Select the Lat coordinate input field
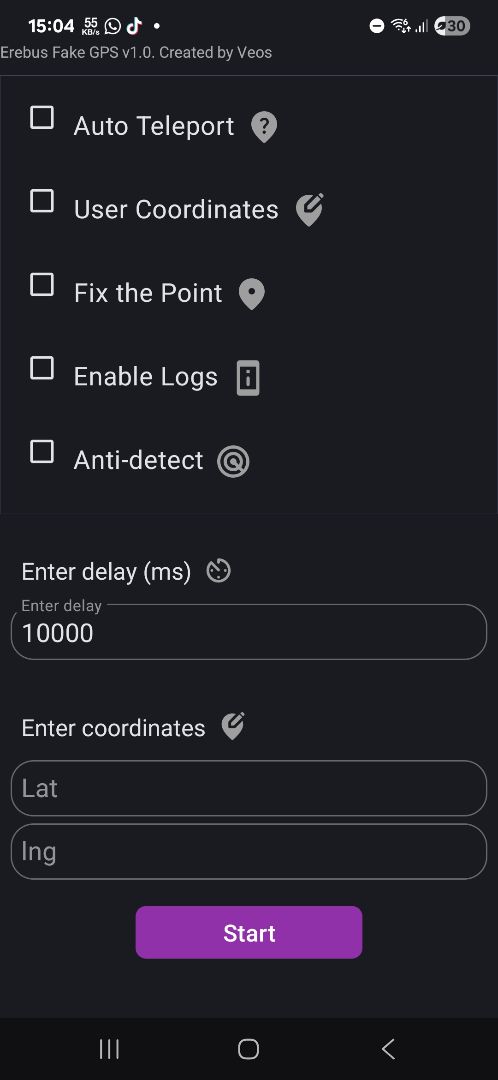The width and height of the screenshot is (498, 1080). pos(249,788)
